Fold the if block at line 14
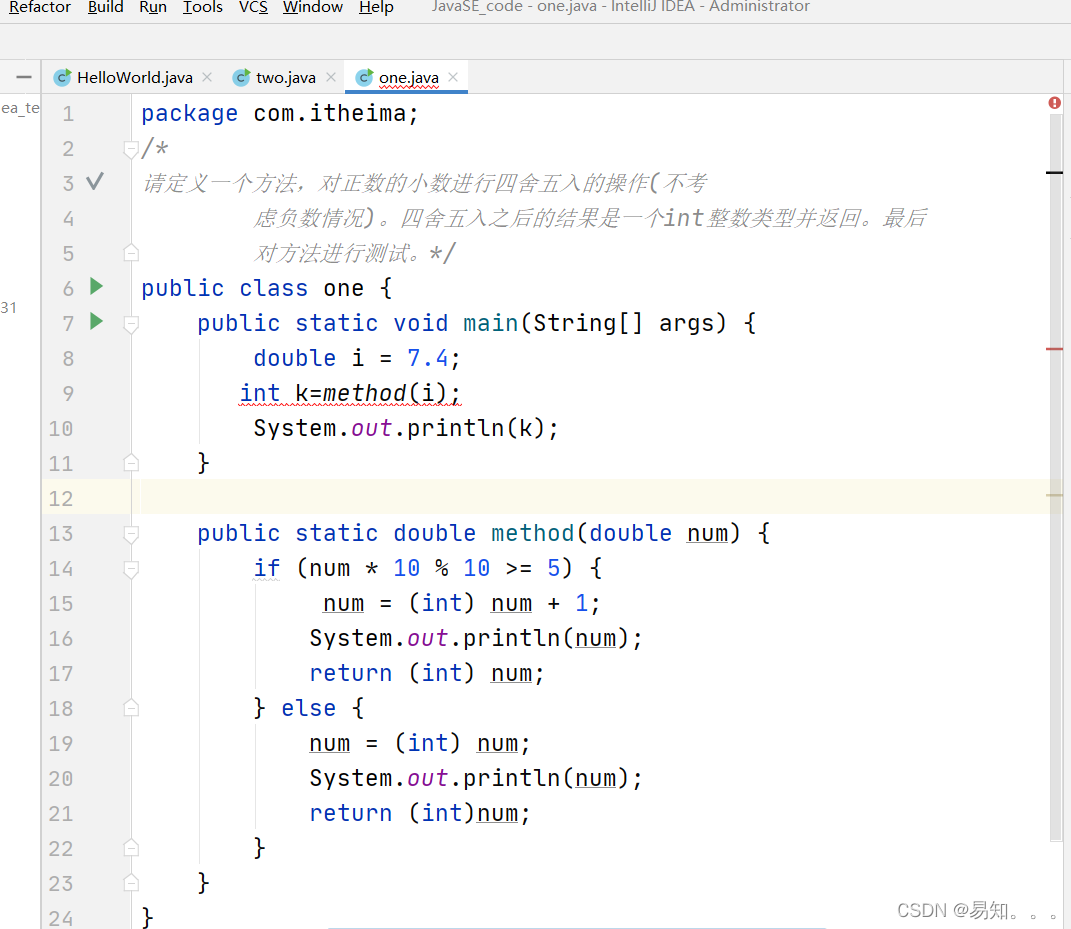The height and width of the screenshot is (929, 1071). pyautogui.click(x=131, y=569)
